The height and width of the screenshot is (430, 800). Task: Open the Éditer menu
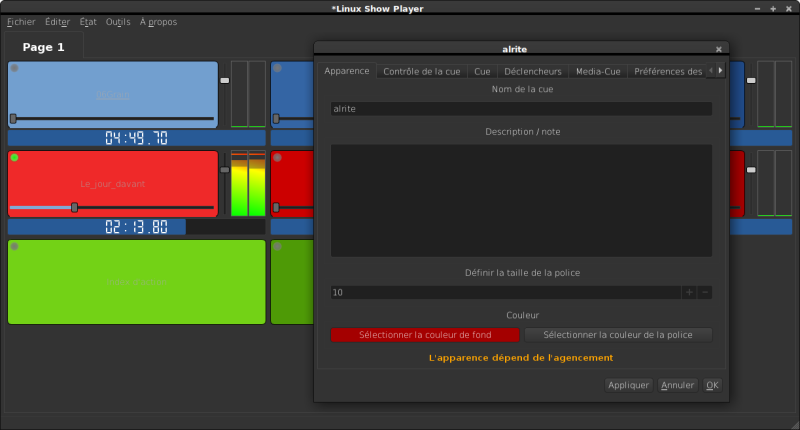point(57,22)
